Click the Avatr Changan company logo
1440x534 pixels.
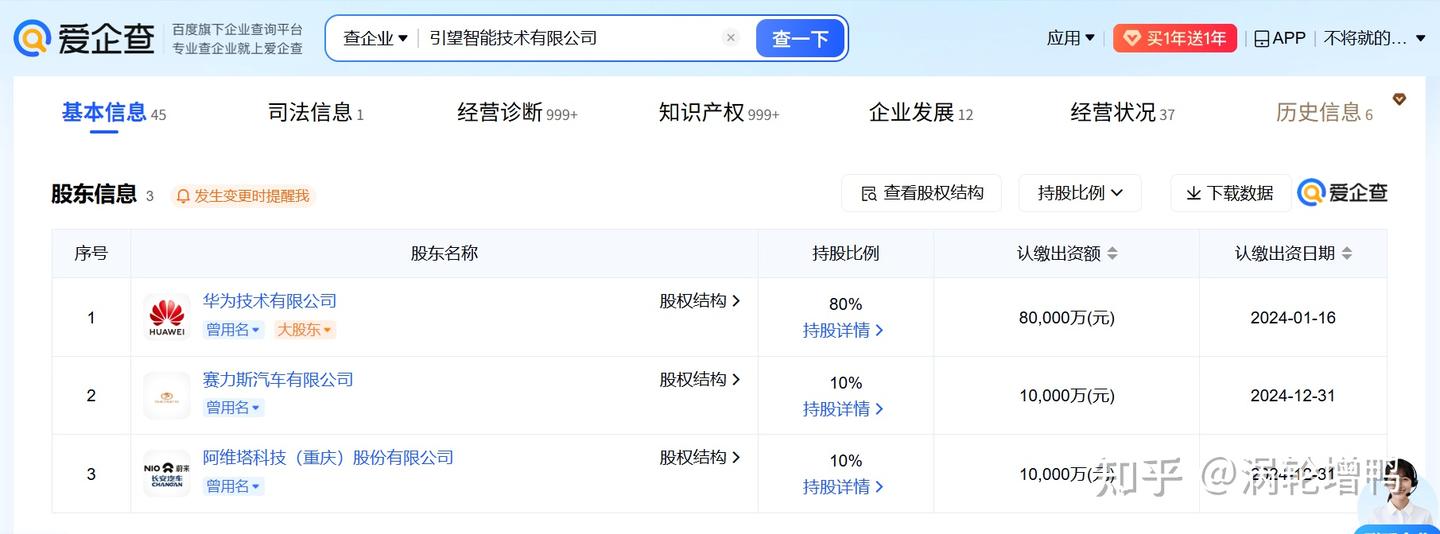pos(167,473)
